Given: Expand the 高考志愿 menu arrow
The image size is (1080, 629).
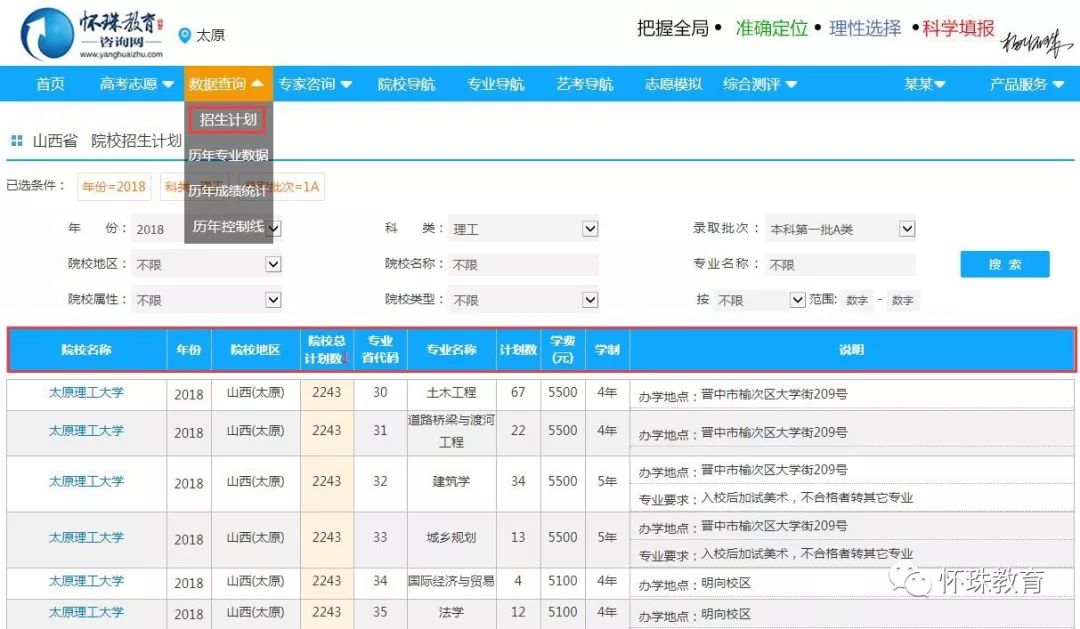Looking at the screenshot, I should 168,85.
